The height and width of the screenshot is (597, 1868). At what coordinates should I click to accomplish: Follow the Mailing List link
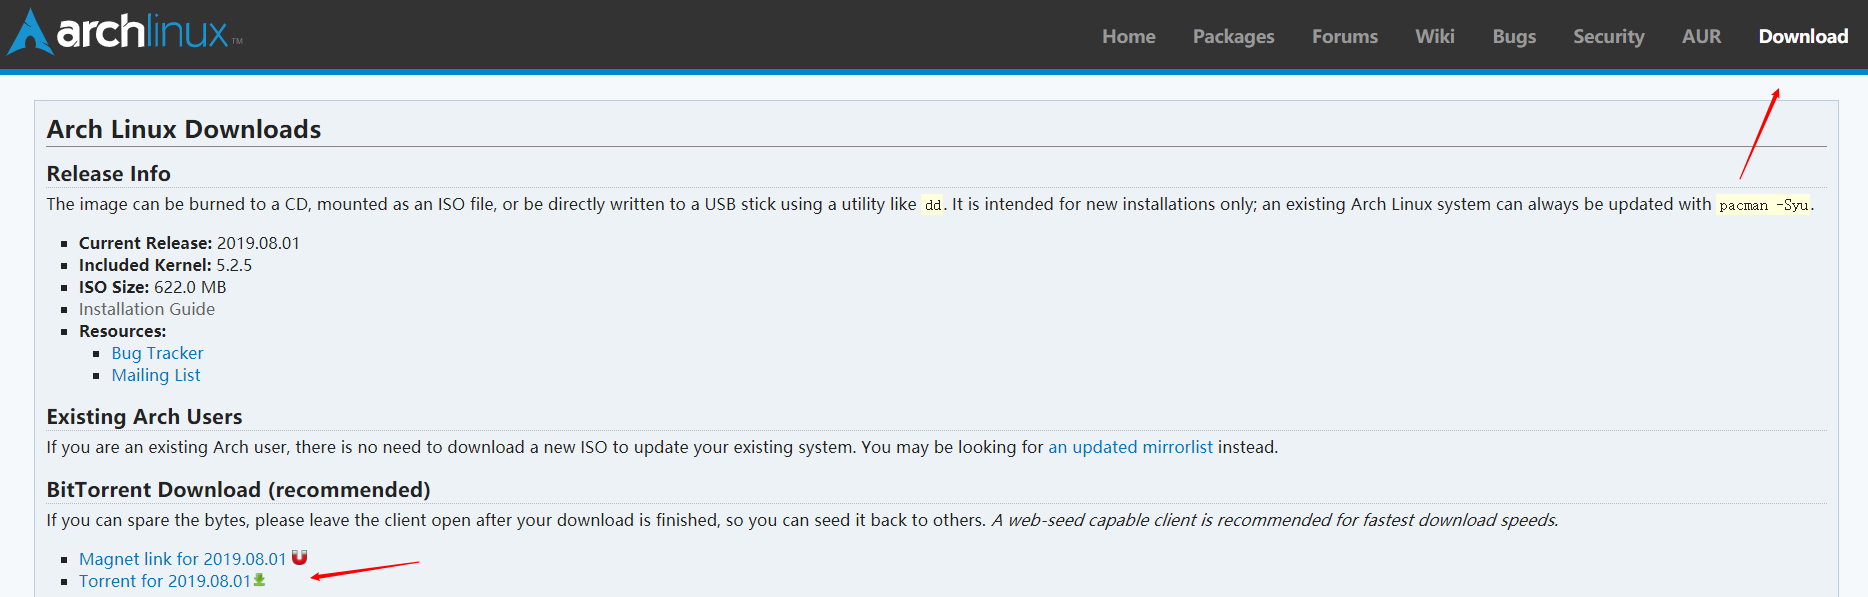[x=156, y=375]
